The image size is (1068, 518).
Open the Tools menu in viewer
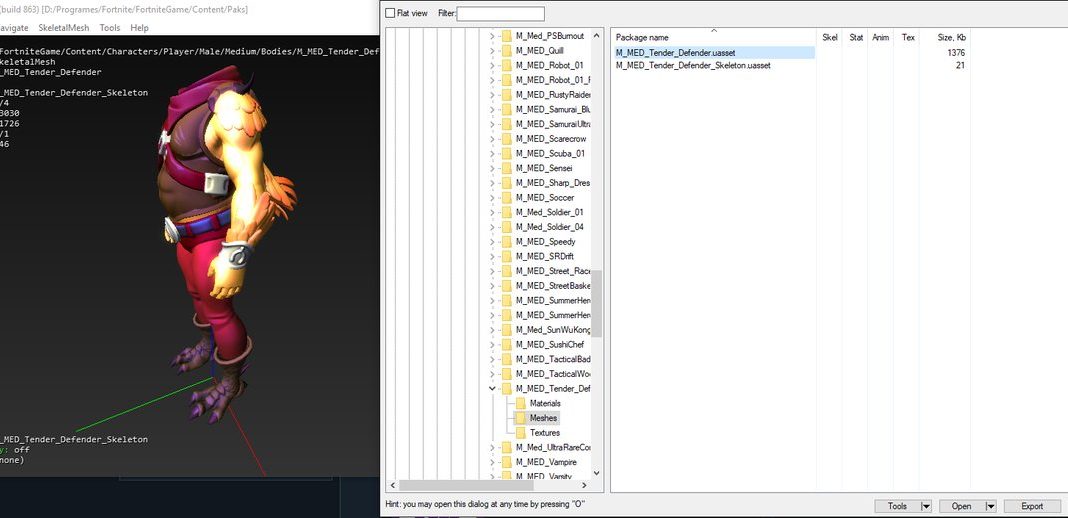pos(110,28)
